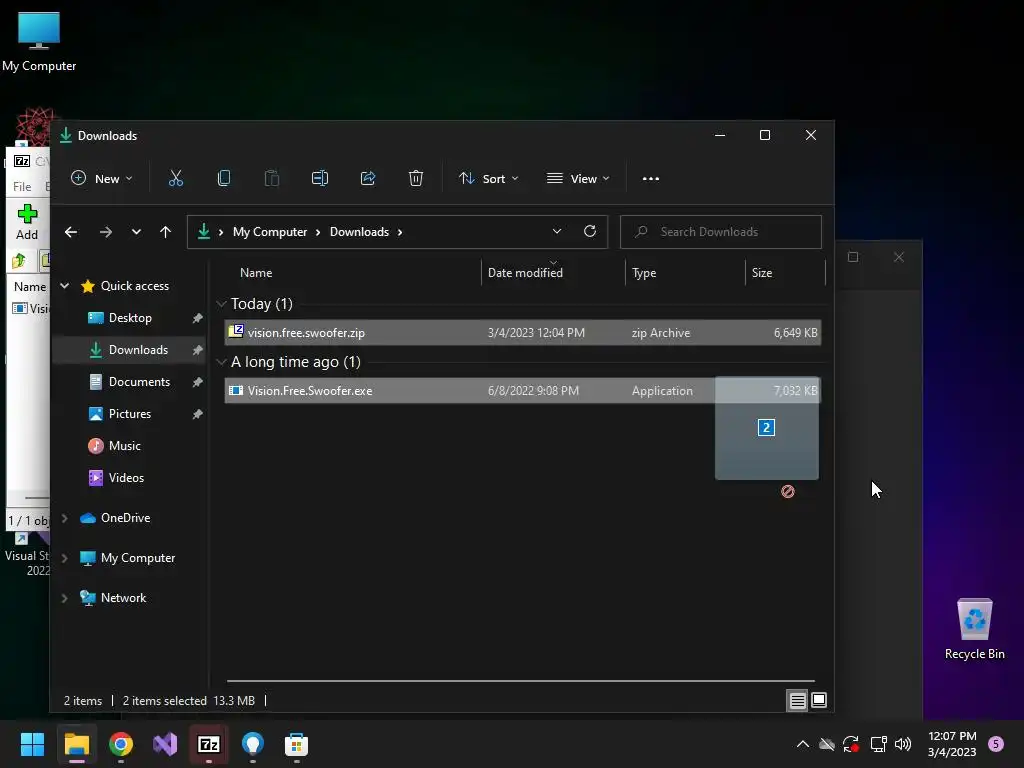Switch to details view layout icon

pyautogui.click(x=797, y=701)
